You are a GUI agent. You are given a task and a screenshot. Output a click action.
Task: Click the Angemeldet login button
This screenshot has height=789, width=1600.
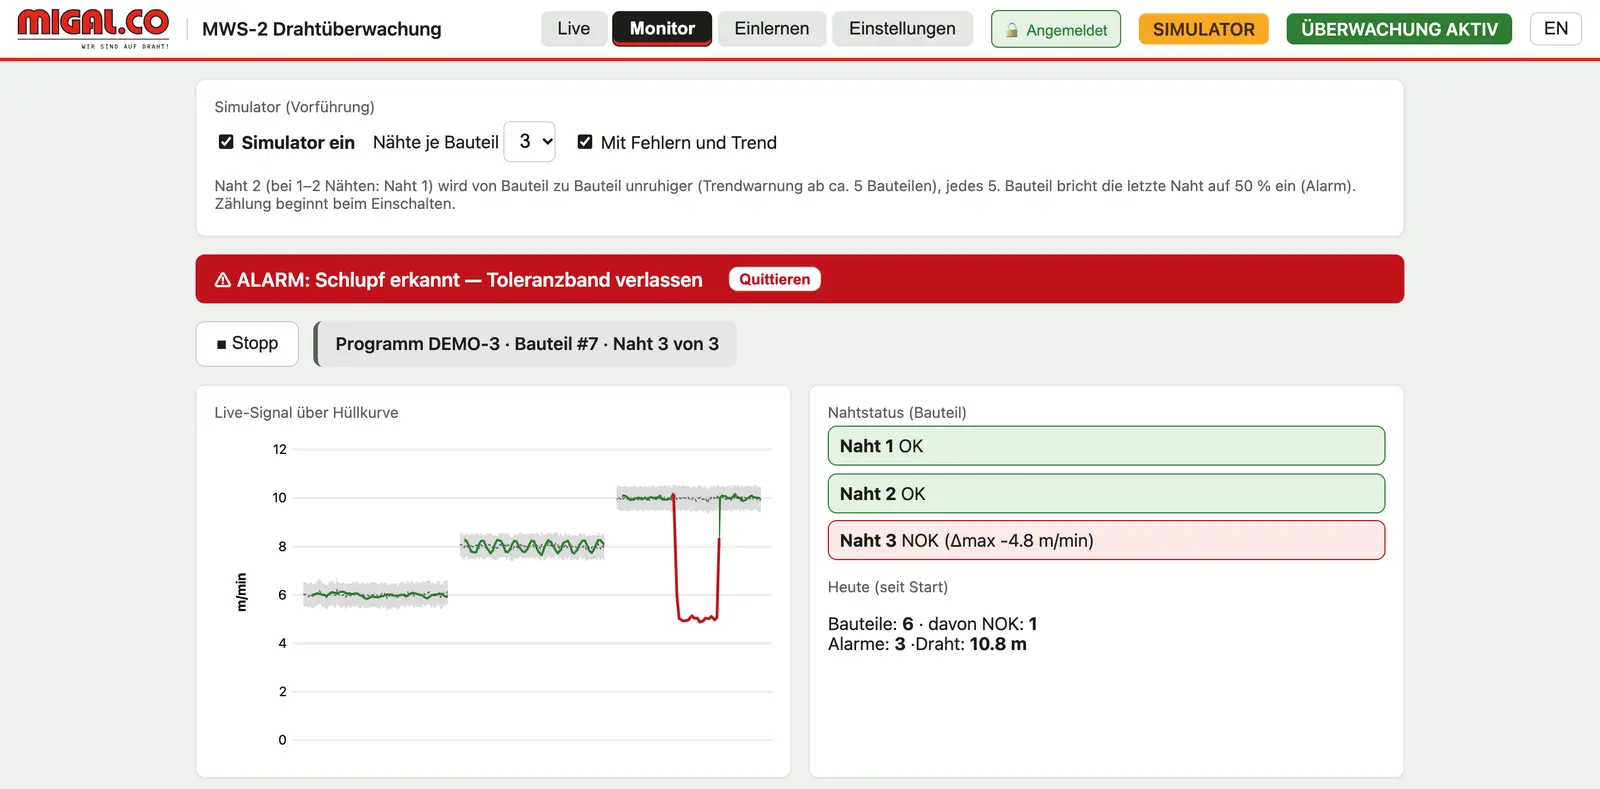pos(1056,29)
